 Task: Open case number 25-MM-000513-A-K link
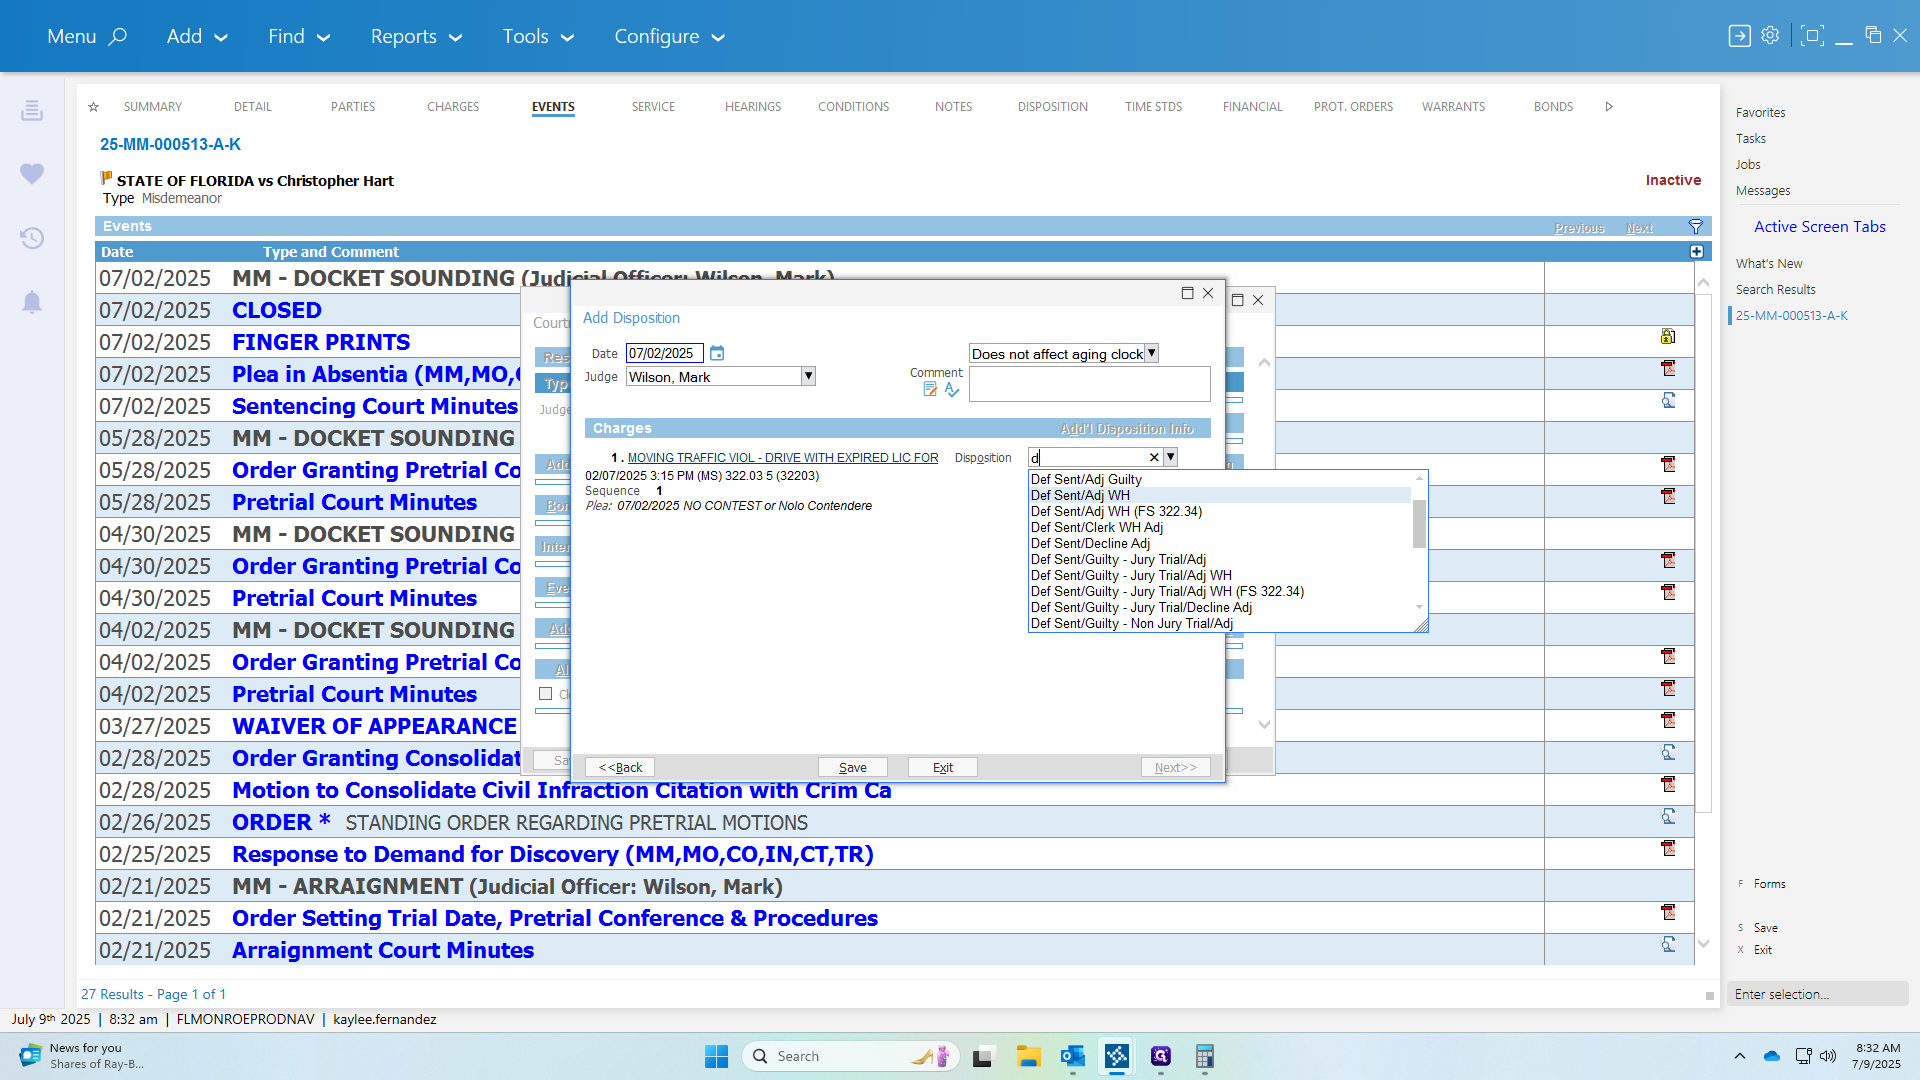click(170, 144)
